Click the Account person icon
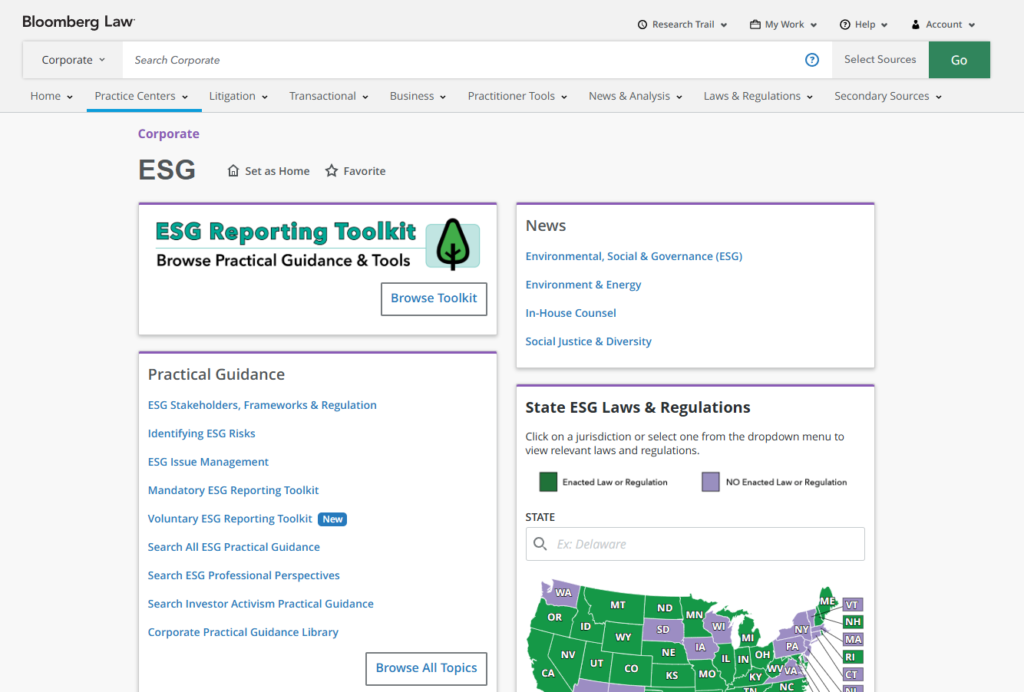 [915, 25]
